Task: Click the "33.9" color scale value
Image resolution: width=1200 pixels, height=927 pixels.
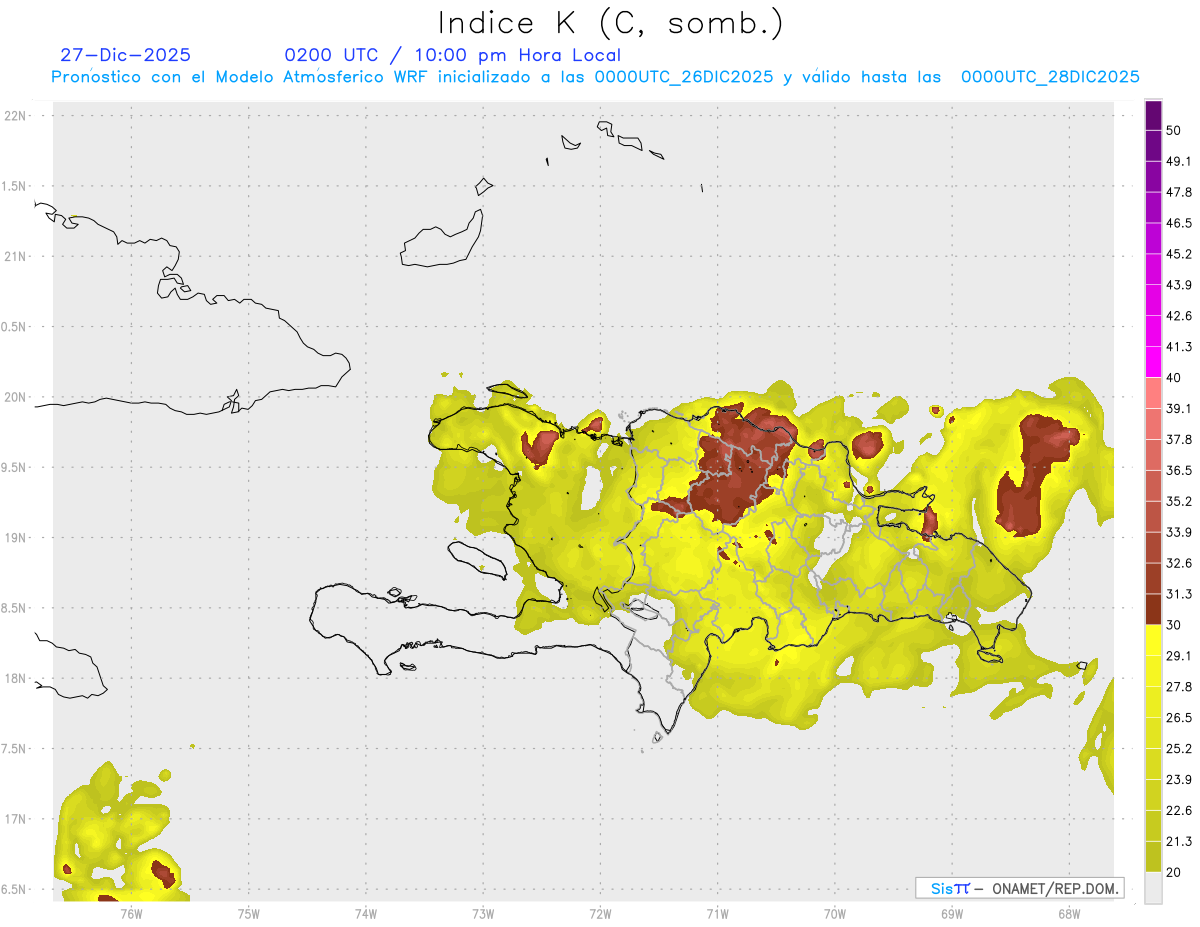Action: pos(1179,532)
